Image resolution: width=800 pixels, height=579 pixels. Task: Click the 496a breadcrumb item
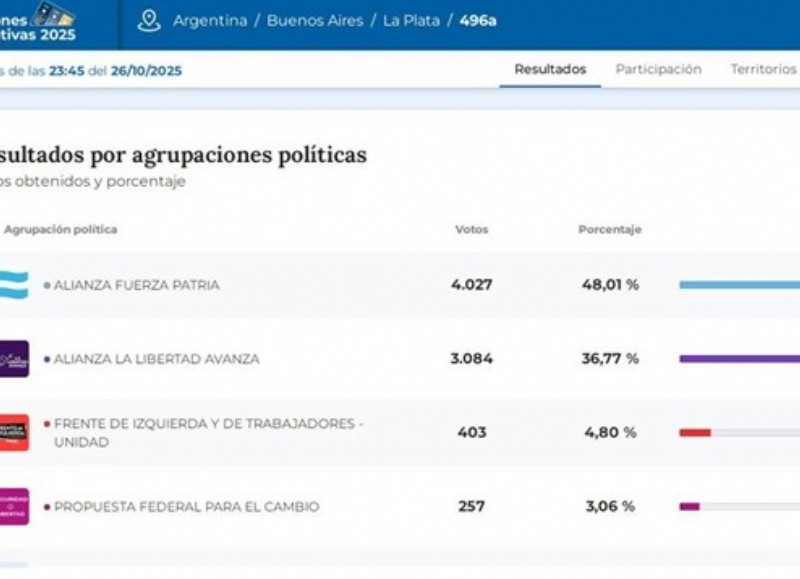tap(477, 21)
